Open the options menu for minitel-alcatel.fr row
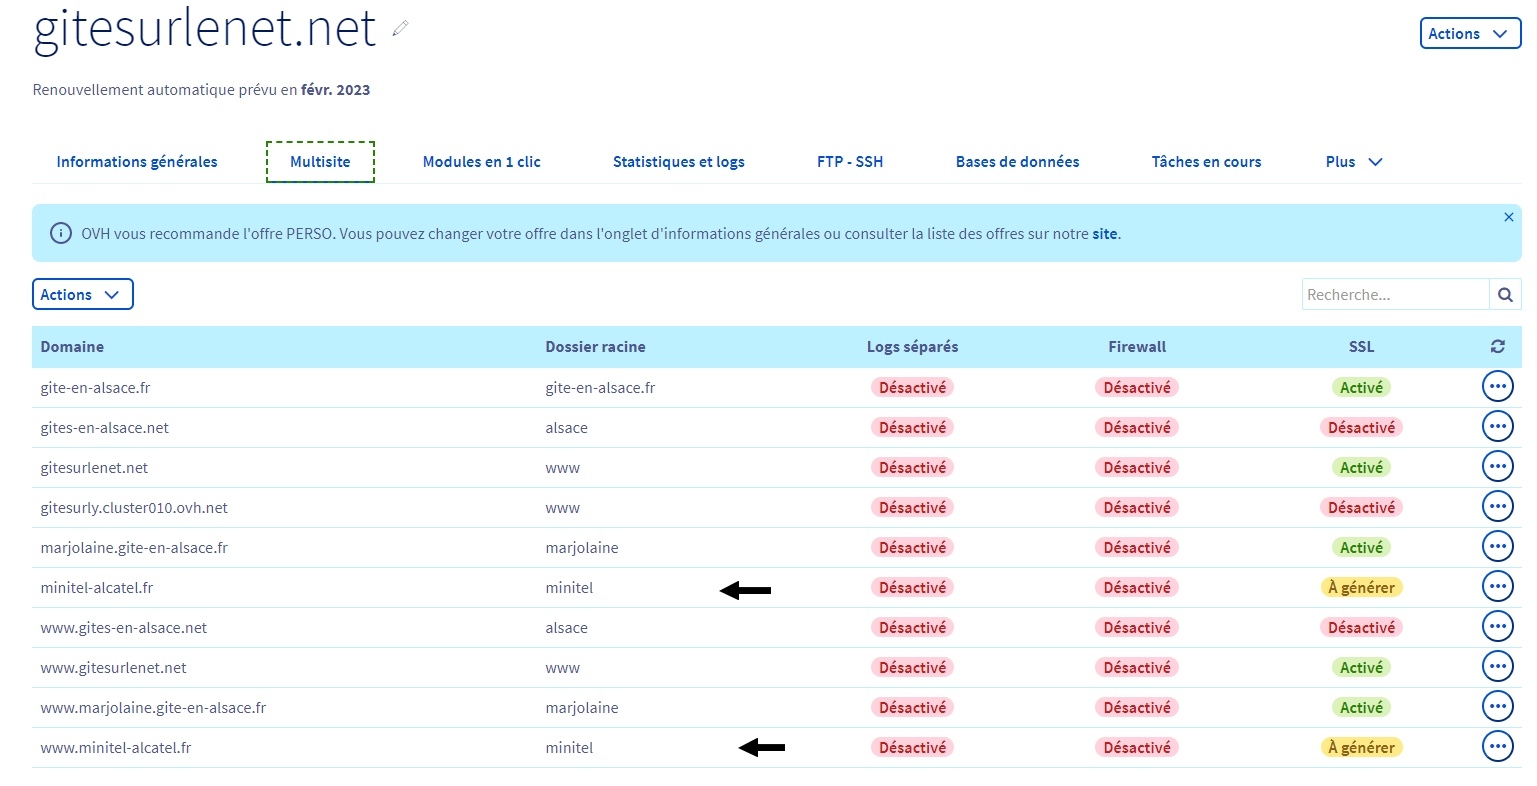This screenshot has height=786, width=1537. [x=1497, y=587]
